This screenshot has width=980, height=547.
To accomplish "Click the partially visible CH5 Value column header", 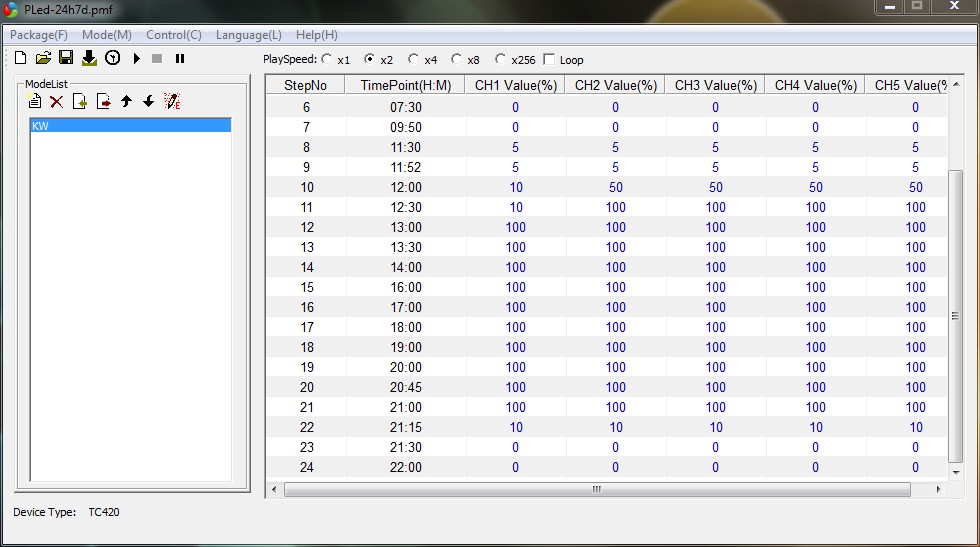I will click(x=907, y=85).
